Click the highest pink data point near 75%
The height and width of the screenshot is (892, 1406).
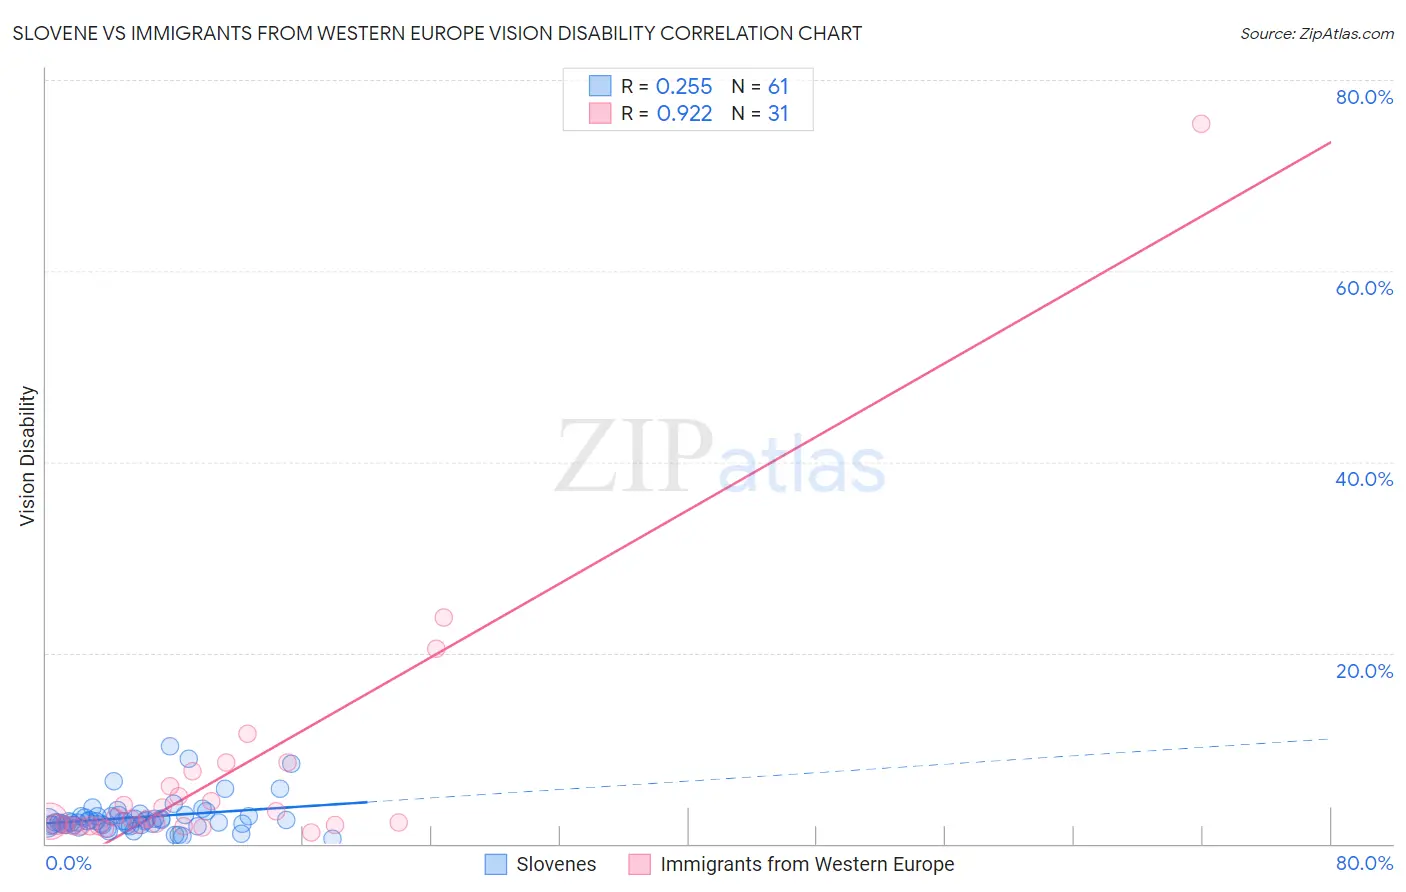pos(1201,124)
